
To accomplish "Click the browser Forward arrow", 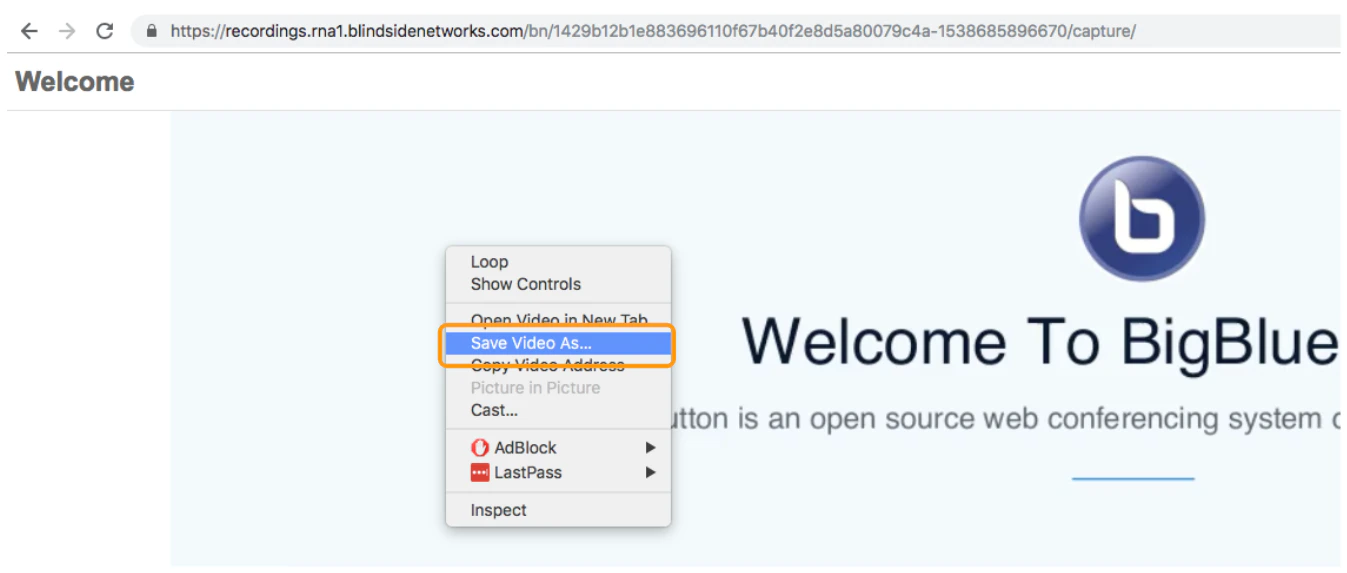I will [x=67, y=31].
